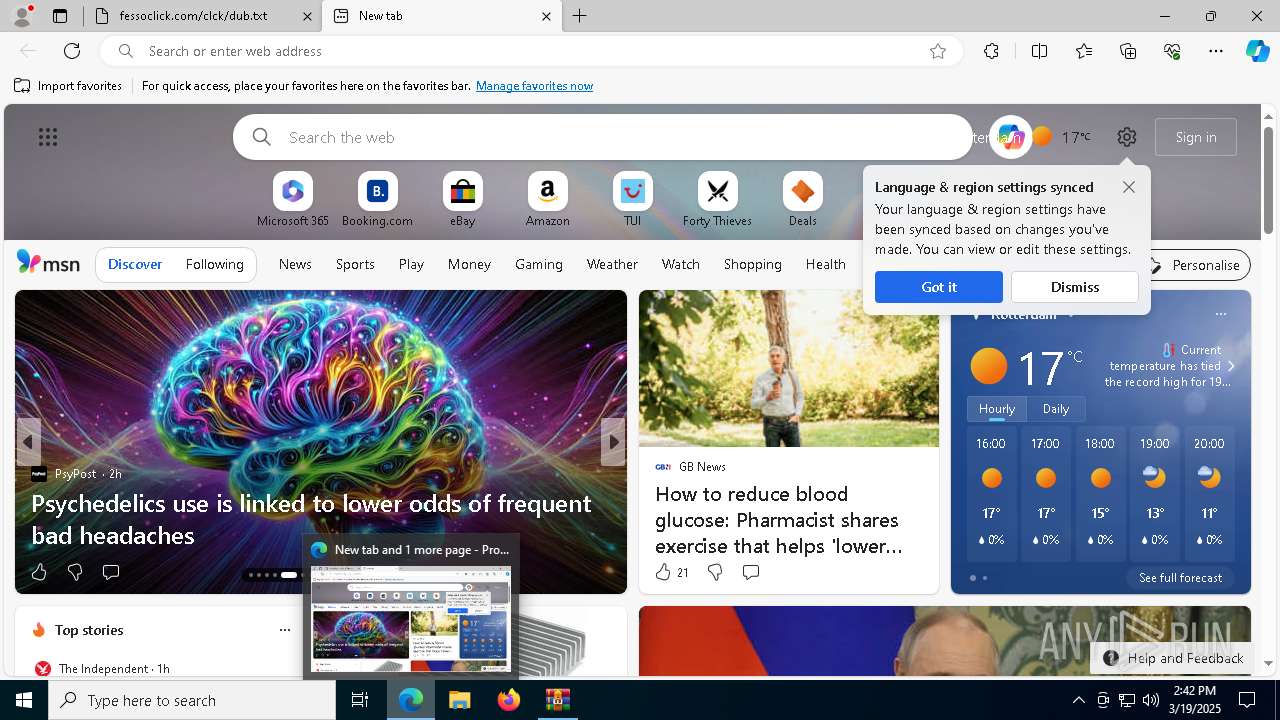Close the language settings synced popup
The height and width of the screenshot is (720, 1280).
click(1129, 187)
